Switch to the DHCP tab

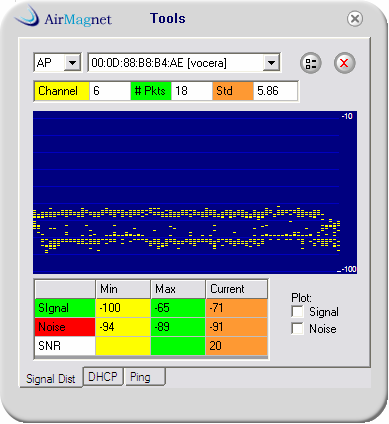103,377
